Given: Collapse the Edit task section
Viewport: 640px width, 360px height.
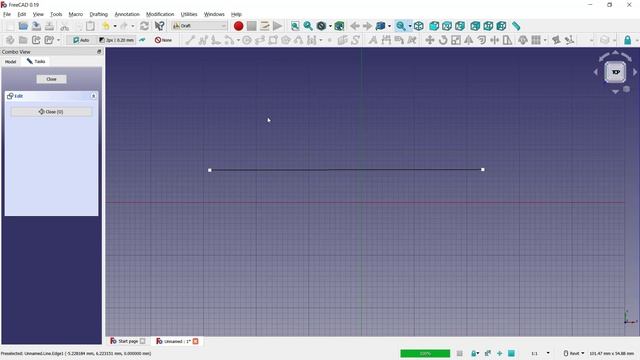Looking at the screenshot, I should (93, 96).
